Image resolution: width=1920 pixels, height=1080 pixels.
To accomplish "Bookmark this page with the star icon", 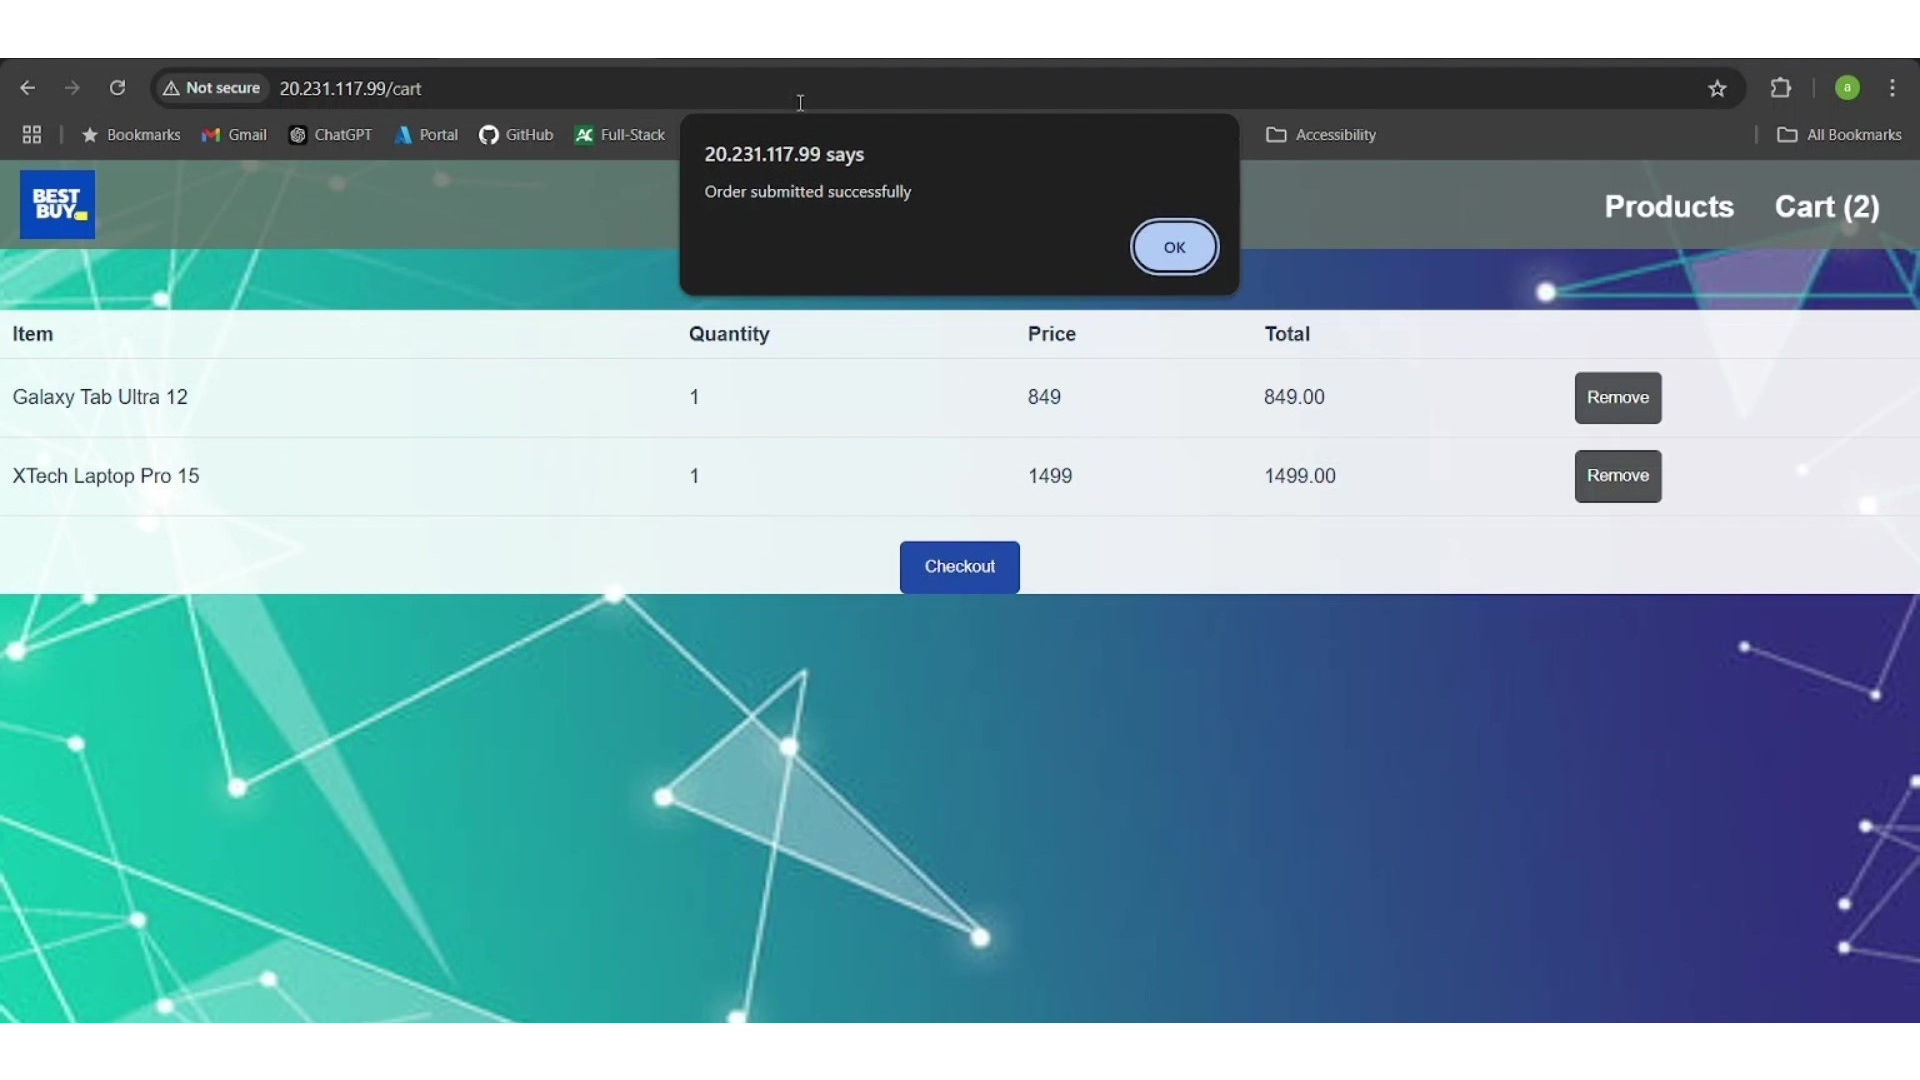I will 1717,89.
